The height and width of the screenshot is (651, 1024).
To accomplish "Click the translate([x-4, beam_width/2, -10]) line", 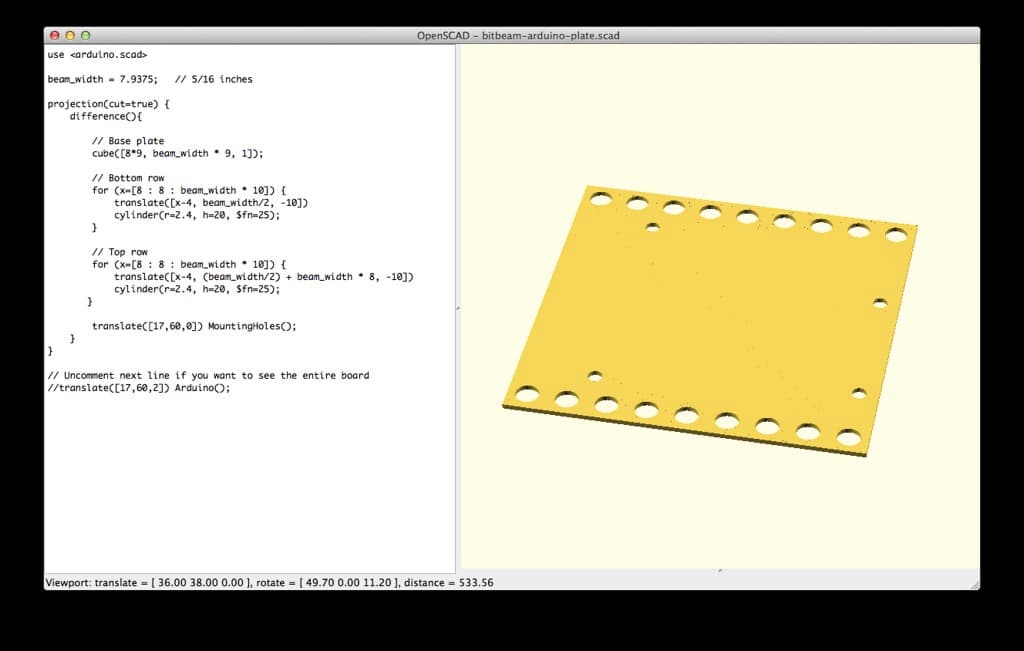I will [x=211, y=203].
